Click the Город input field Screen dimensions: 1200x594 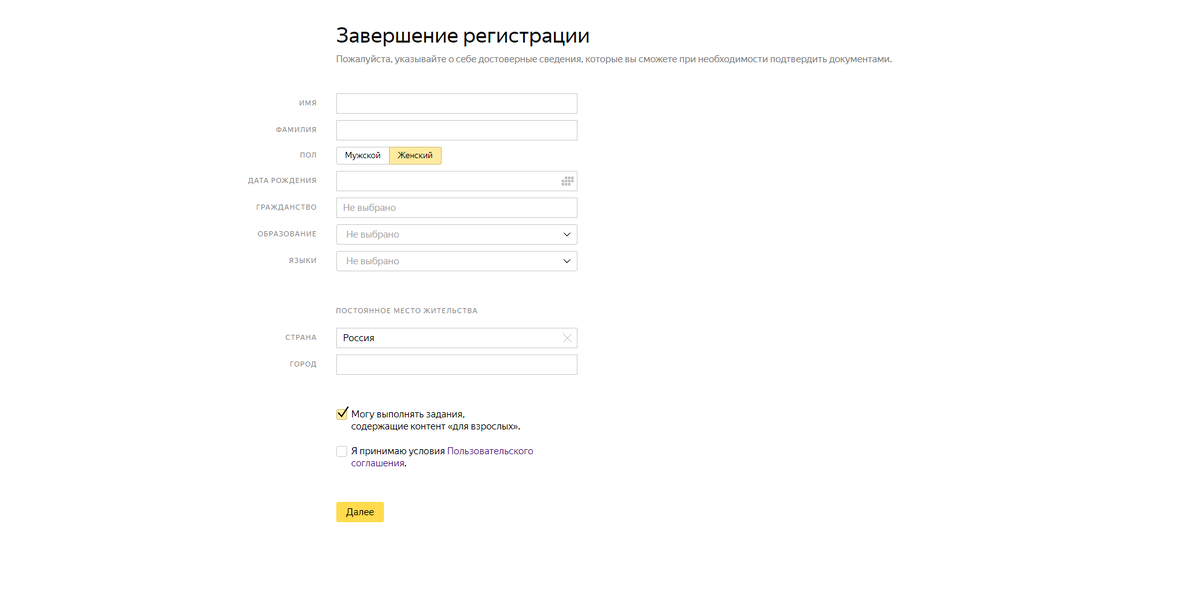[x=456, y=364]
